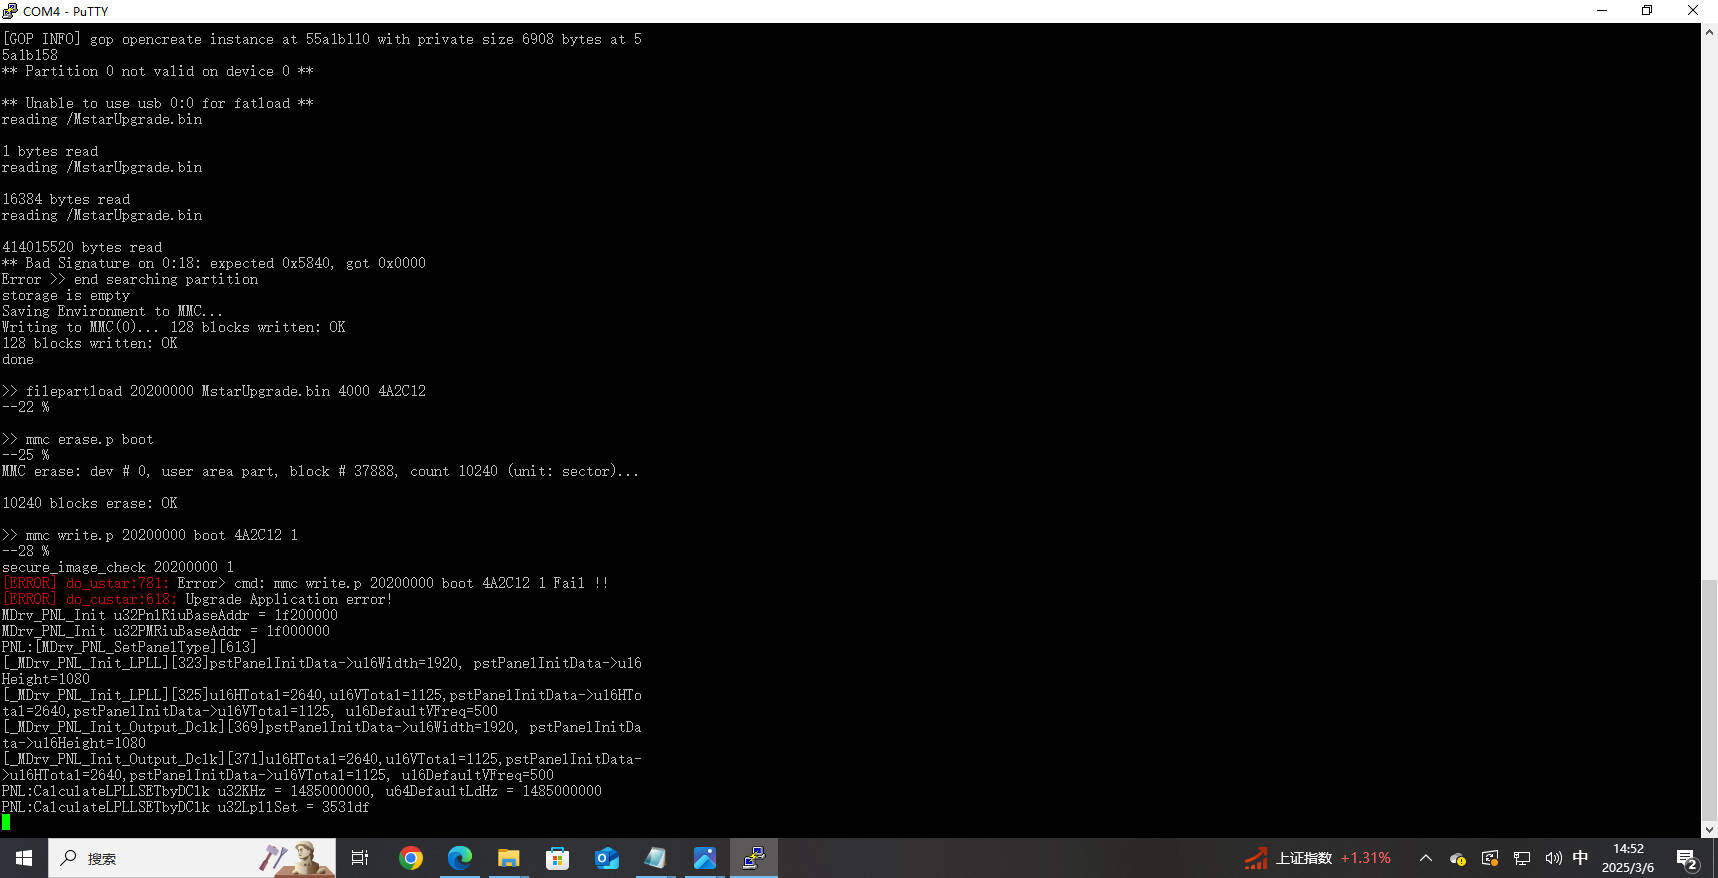1718x878 pixels.
Task: Close the COM4 PuTTY window
Action: click(1693, 10)
